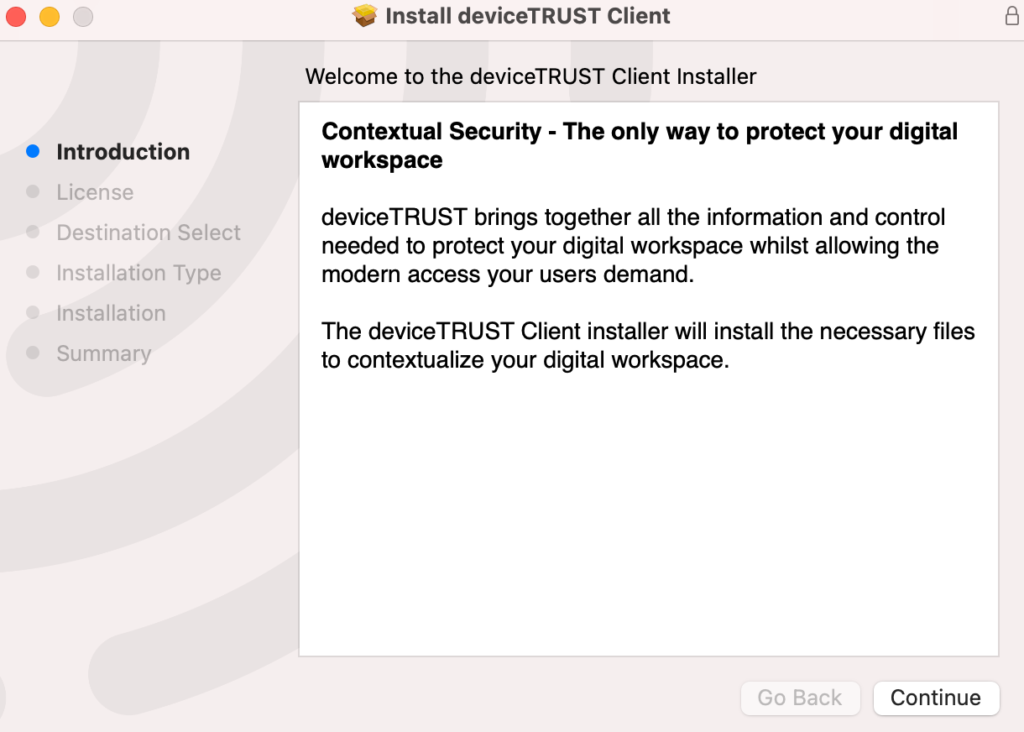Select the Installation Type step
The image size is (1024, 732).
click(x=139, y=272)
